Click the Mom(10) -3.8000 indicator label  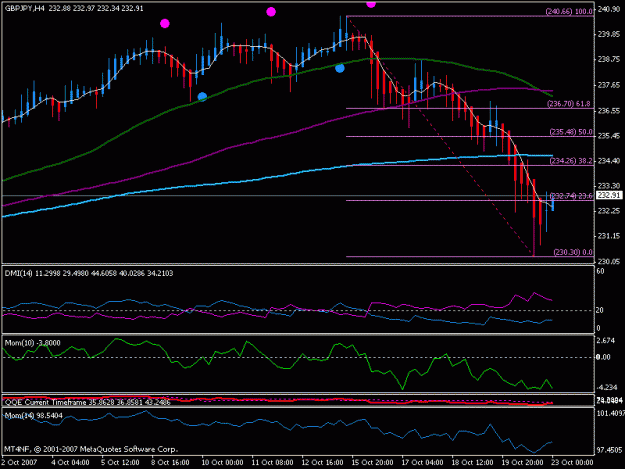[x=33, y=343]
